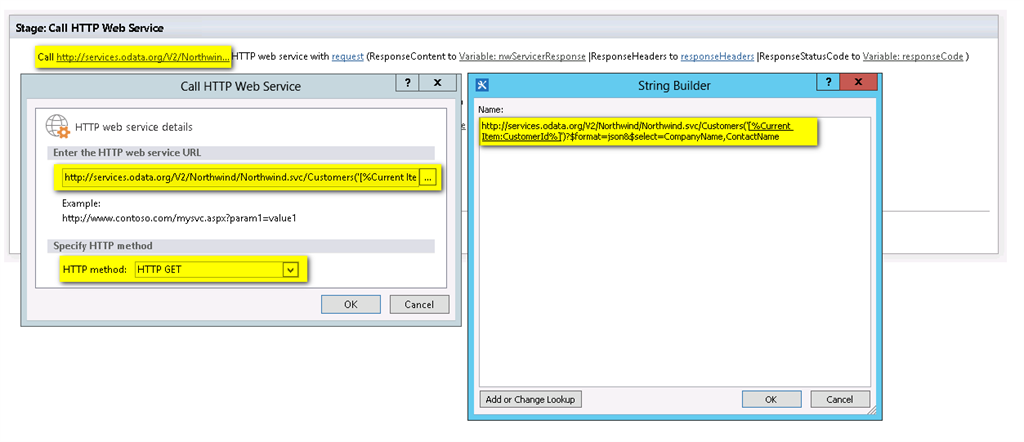Viewport: 1024px width, 442px height.
Task: Open 'Variable: nwServicerResponse' link
Action: 522,57
